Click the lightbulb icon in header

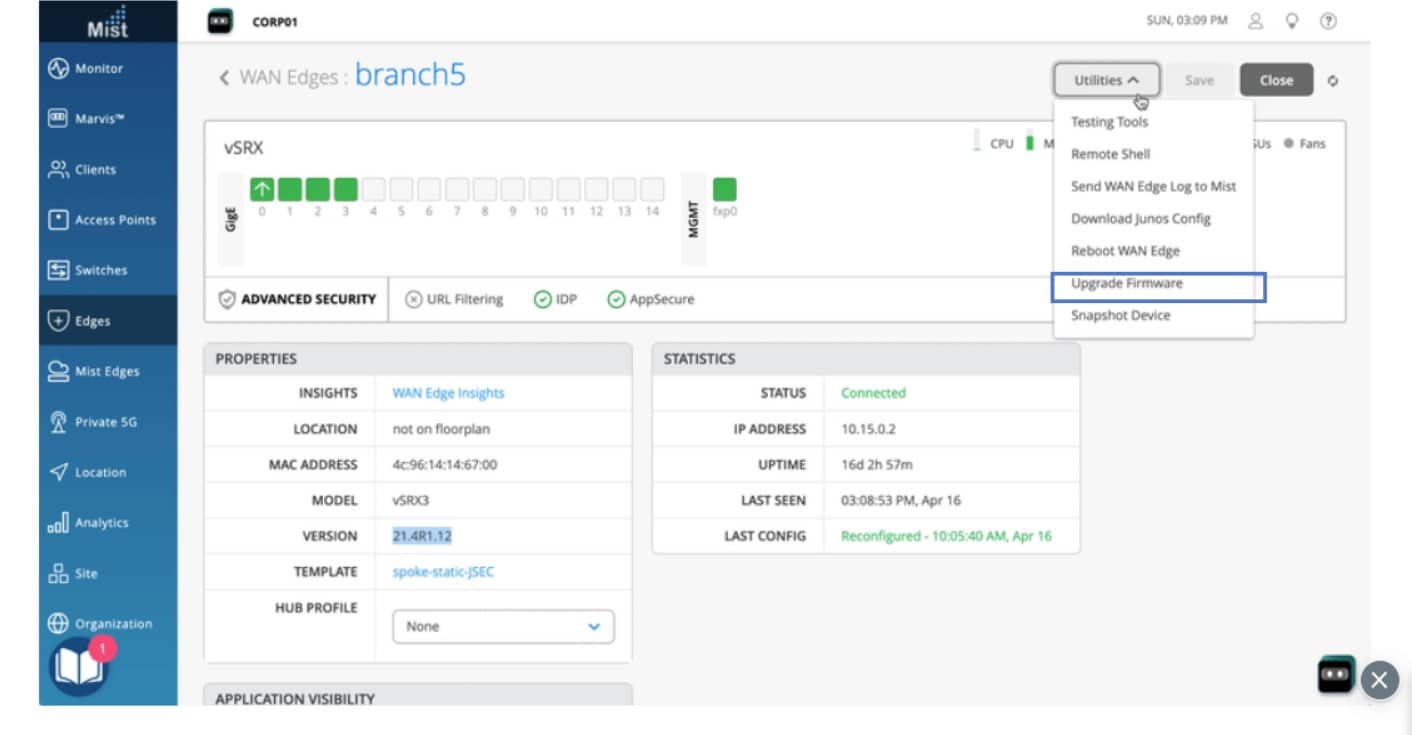tap(1293, 21)
